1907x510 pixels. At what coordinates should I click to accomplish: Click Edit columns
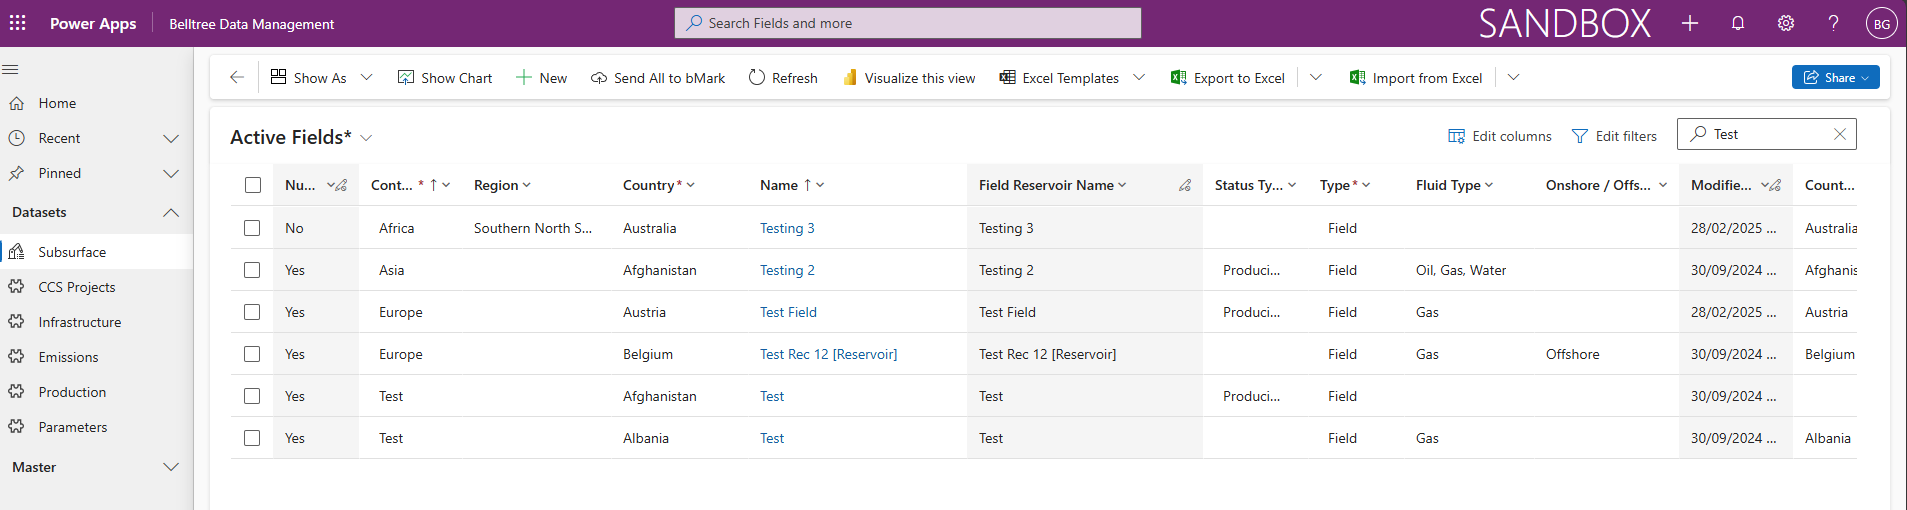[1500, 136]
